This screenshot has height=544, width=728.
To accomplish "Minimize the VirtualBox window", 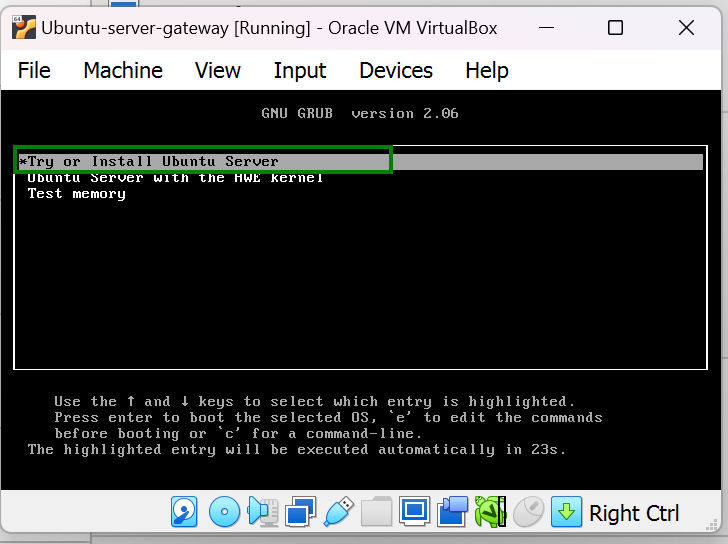I will [546, 28].
